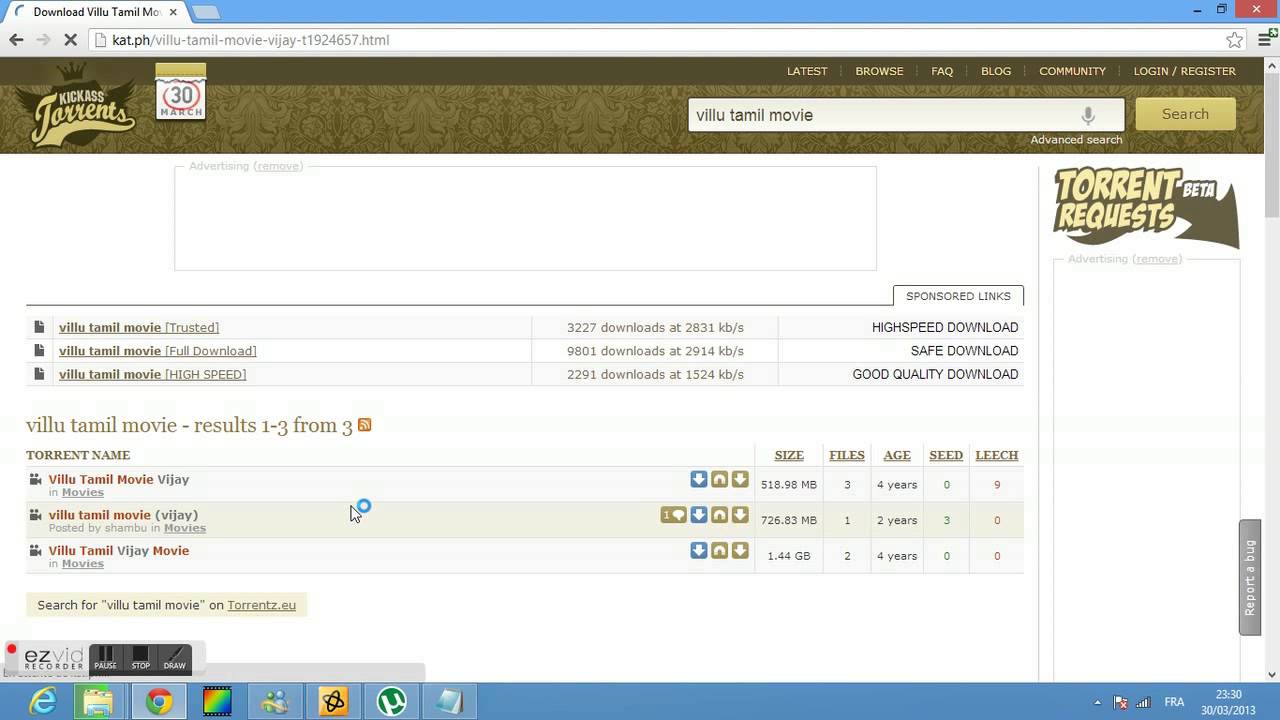
Task: Open Internet Explorer from the taskbar
Action: [x=42, y=702]
